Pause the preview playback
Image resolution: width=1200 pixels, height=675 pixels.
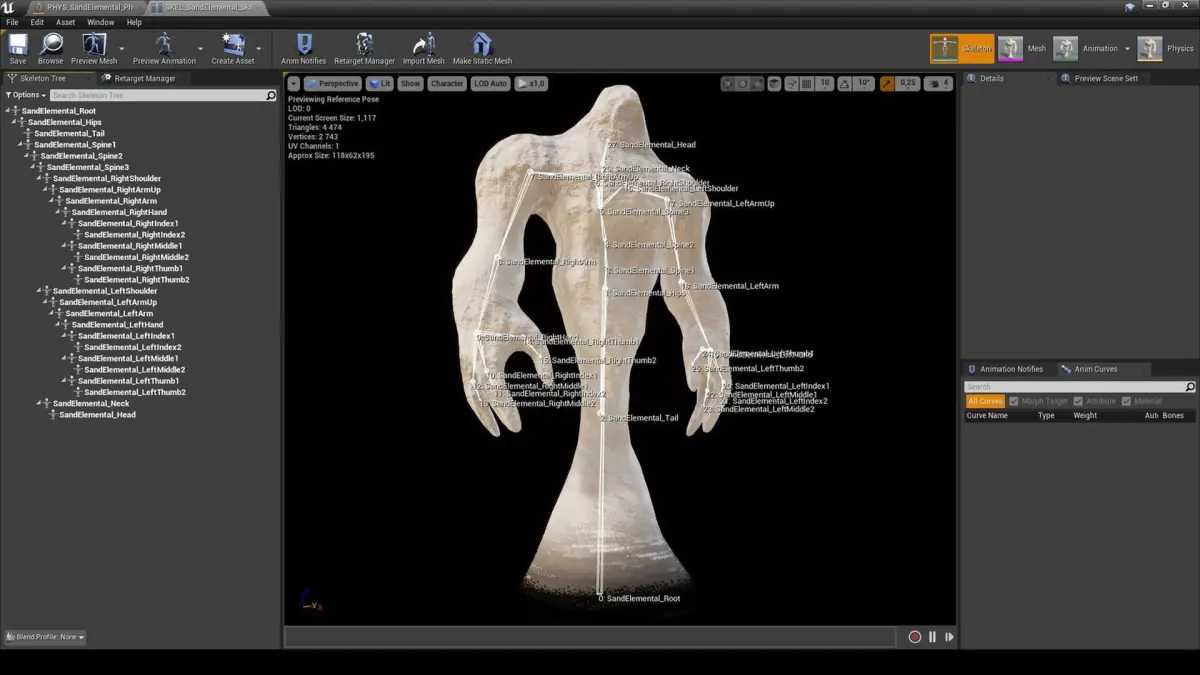[932, 637]
